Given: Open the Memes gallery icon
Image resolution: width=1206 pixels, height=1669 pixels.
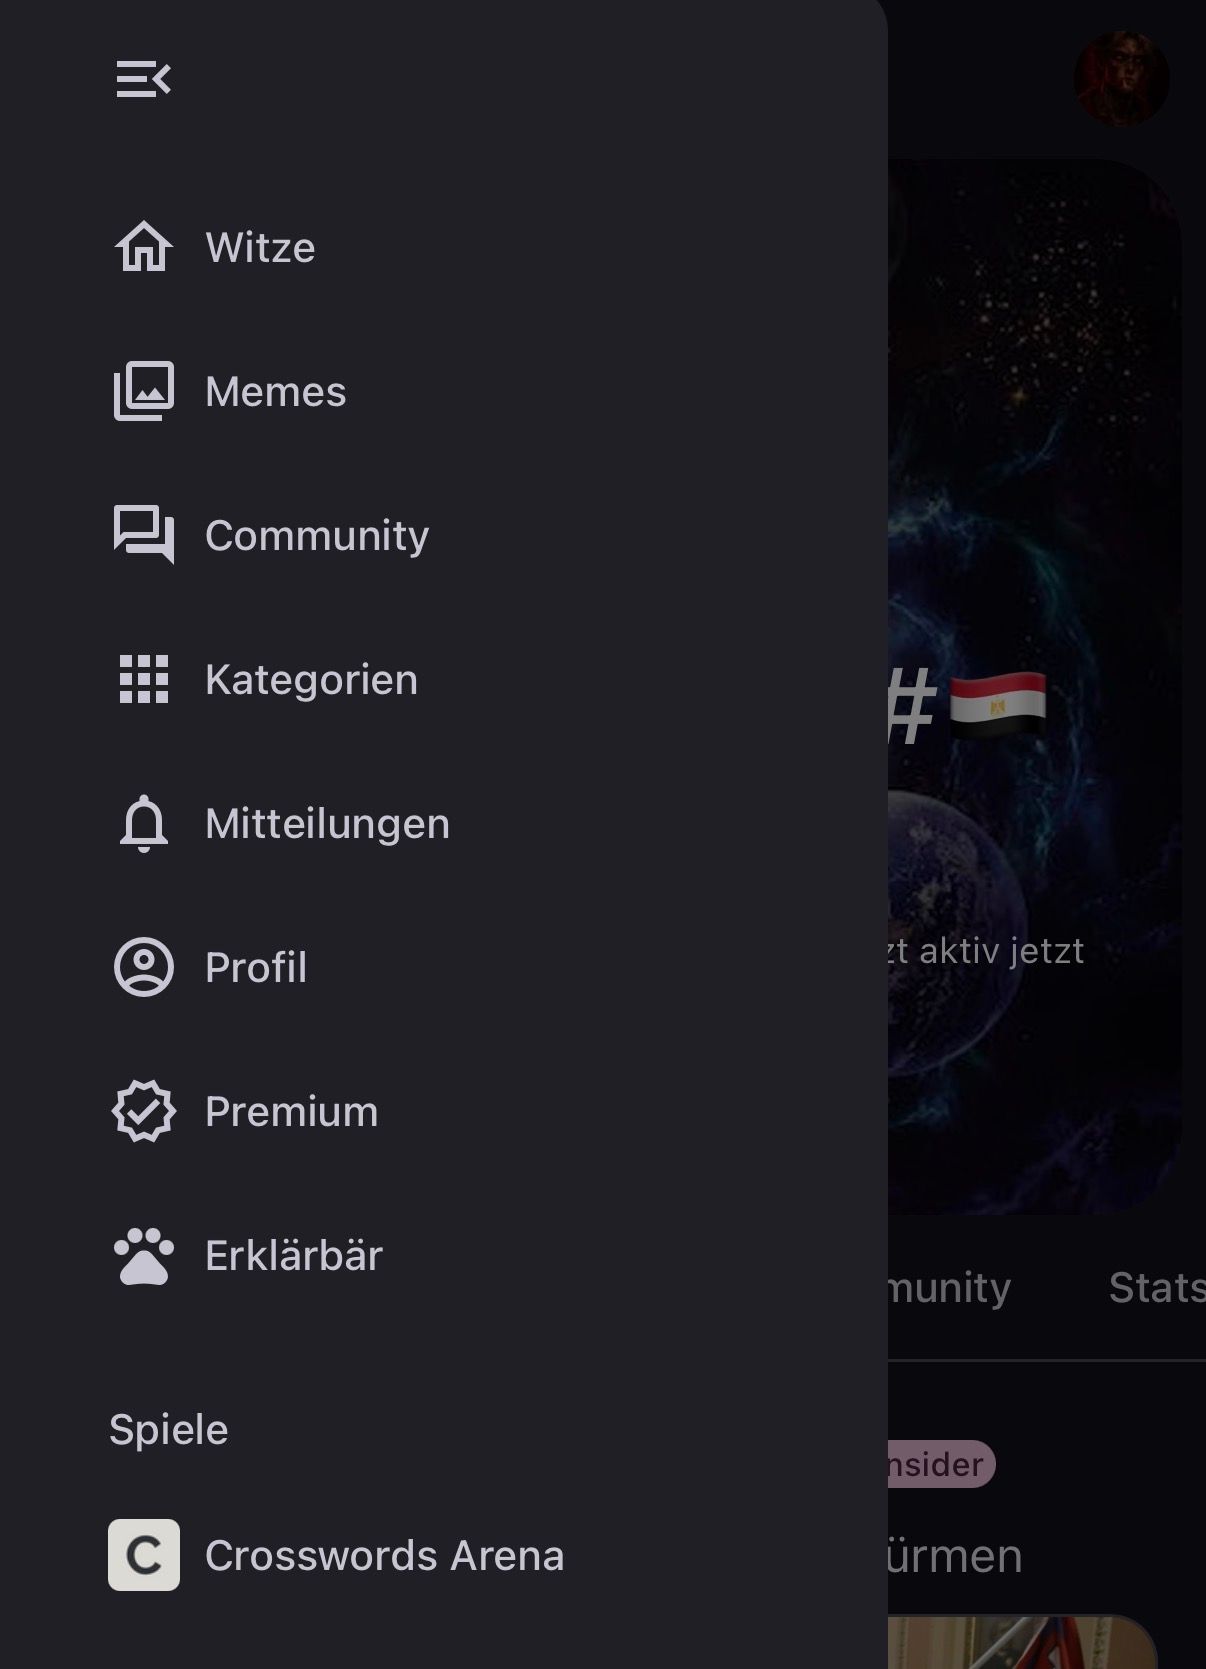Looking at the screenshot, I should point(143,391).
